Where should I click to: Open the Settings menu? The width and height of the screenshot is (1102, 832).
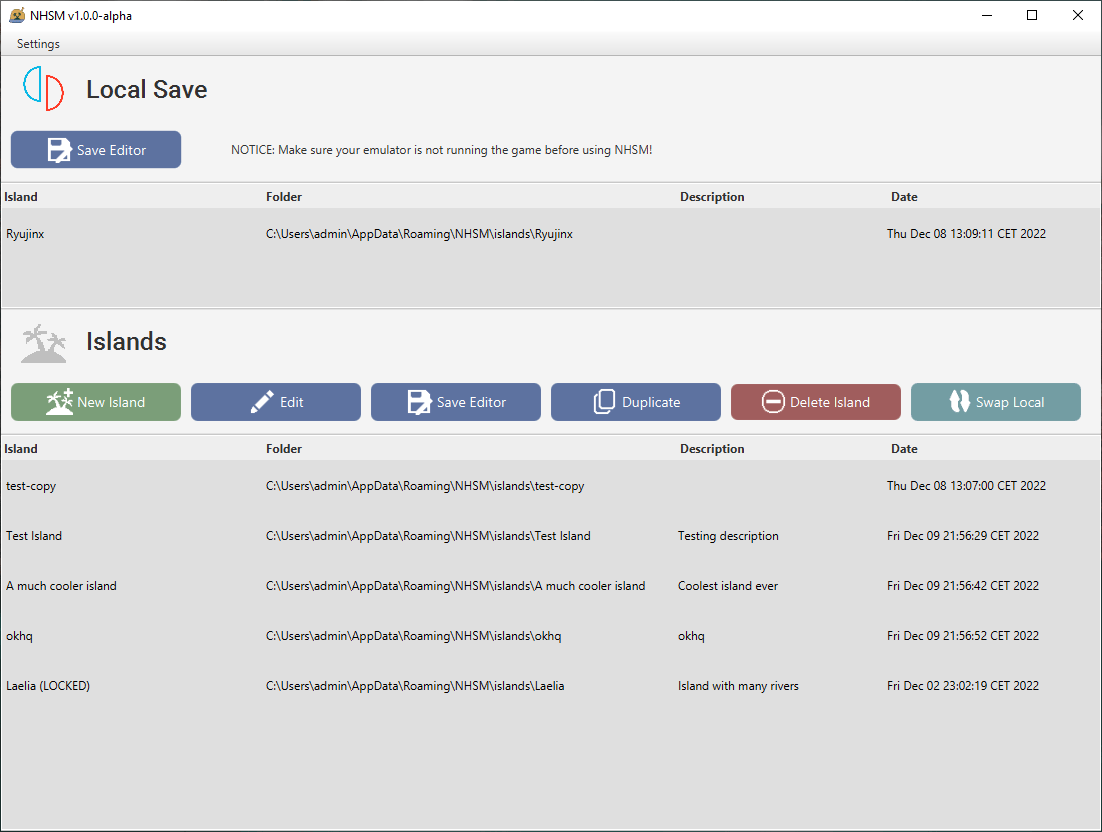[38, 44]
